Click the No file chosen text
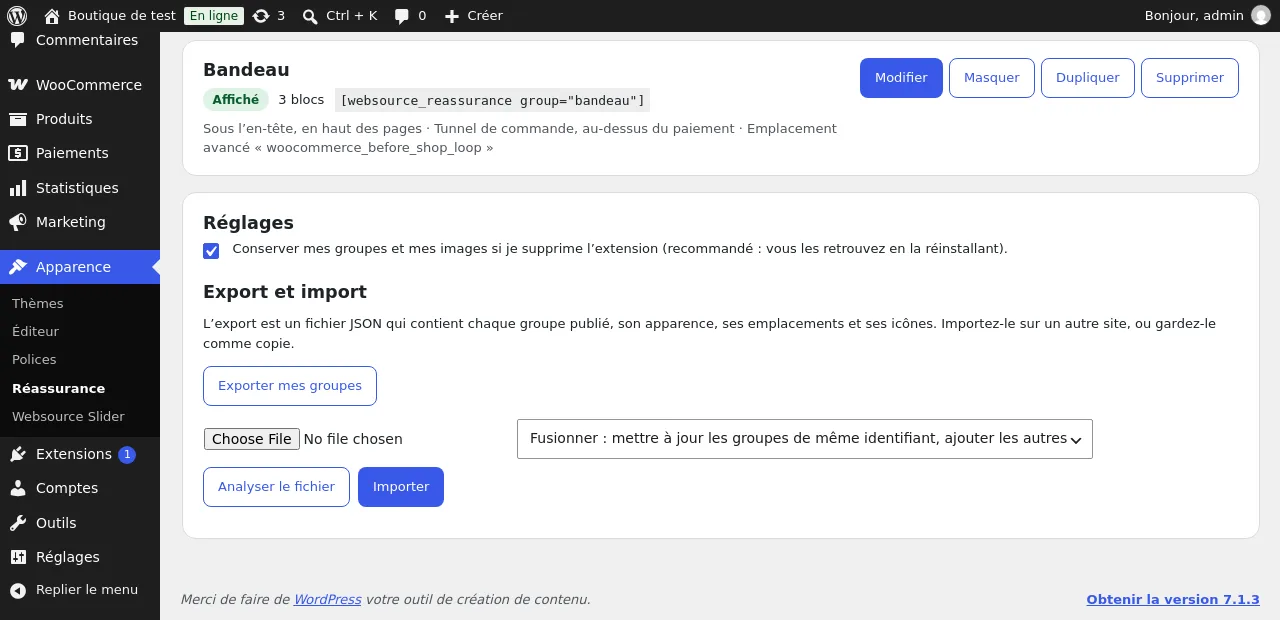 pyautogui.click(x=353, y=439)
